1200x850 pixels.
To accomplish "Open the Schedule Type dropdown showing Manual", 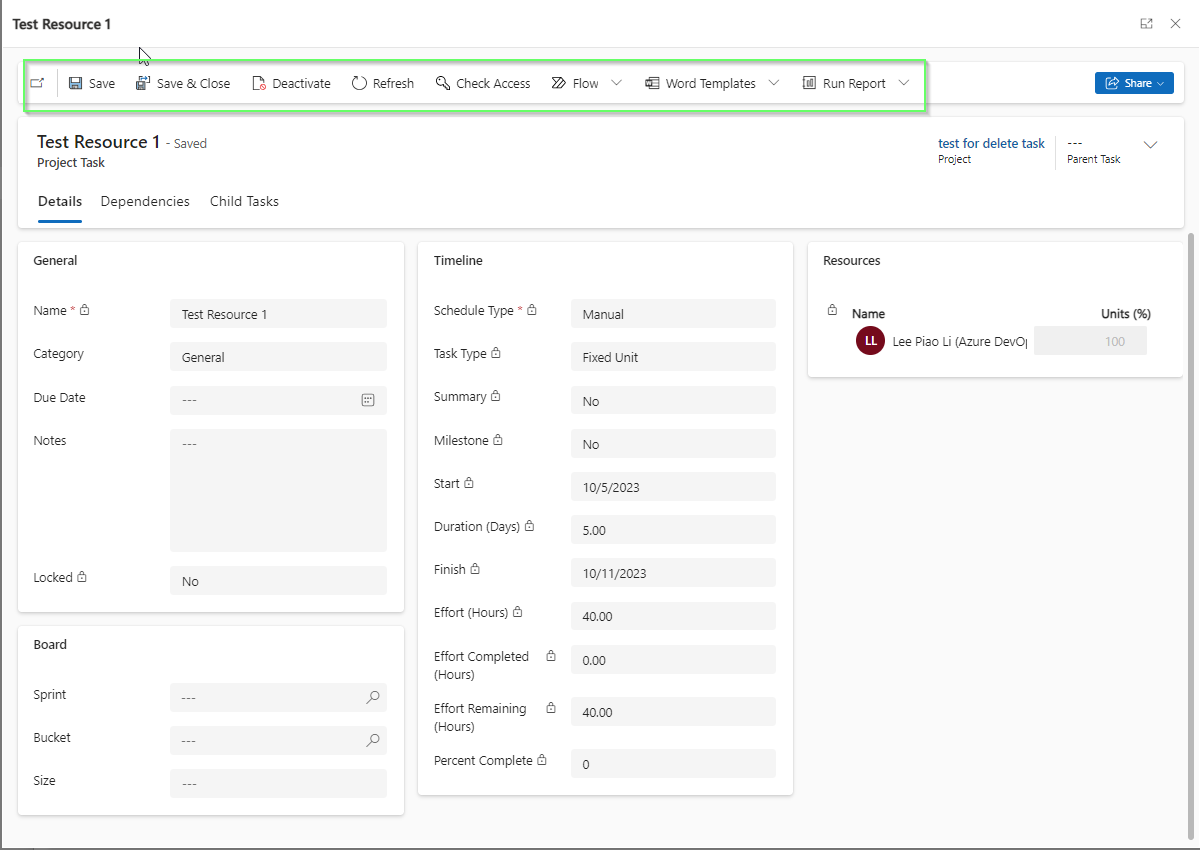I will [x=673, y=314].
